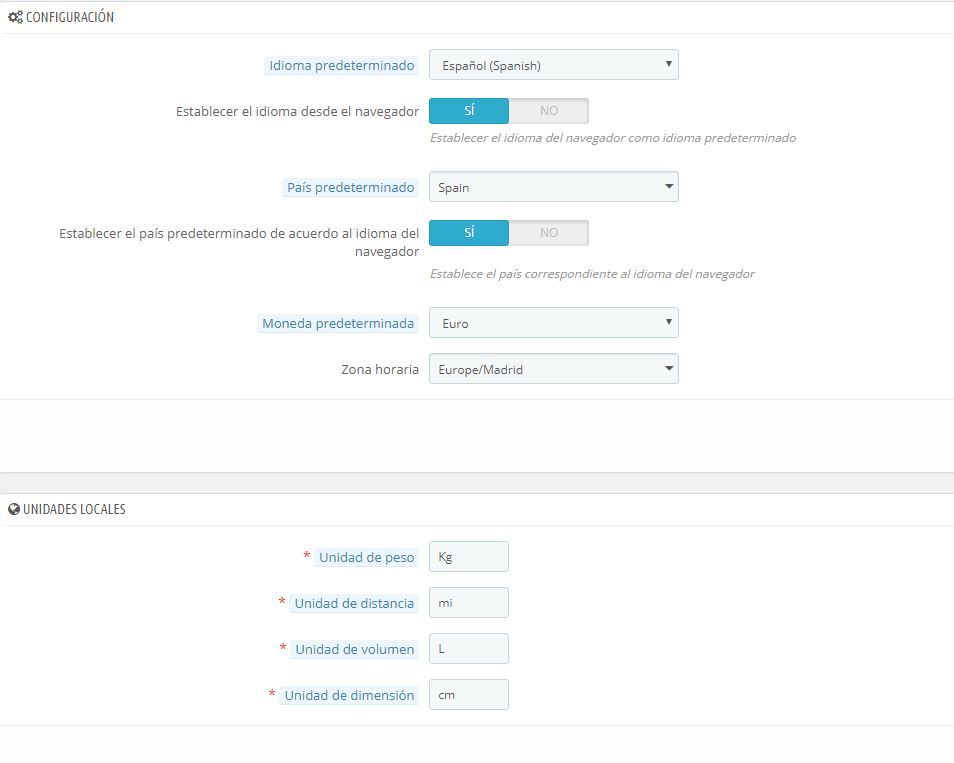
Task: Click the Unidad de volumen field
Action: [468, 649]
